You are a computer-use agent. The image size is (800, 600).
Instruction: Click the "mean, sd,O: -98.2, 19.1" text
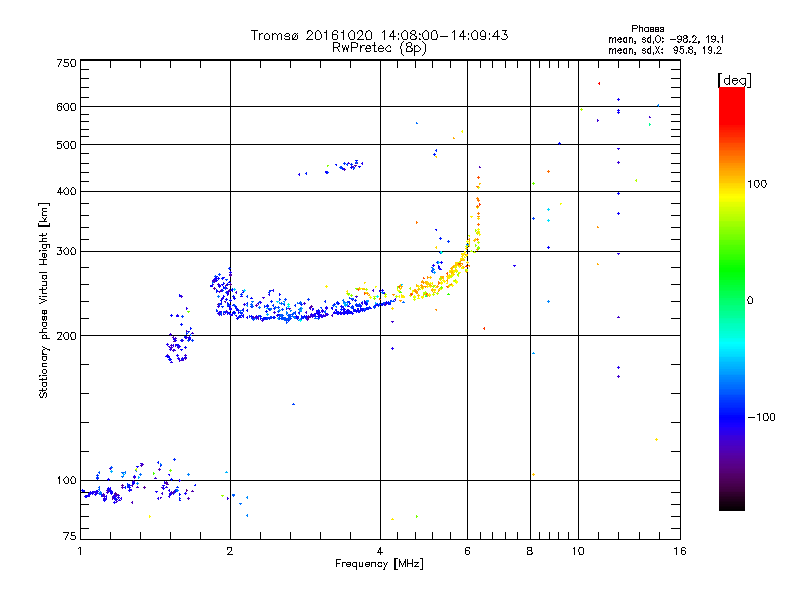coord(666,39)
